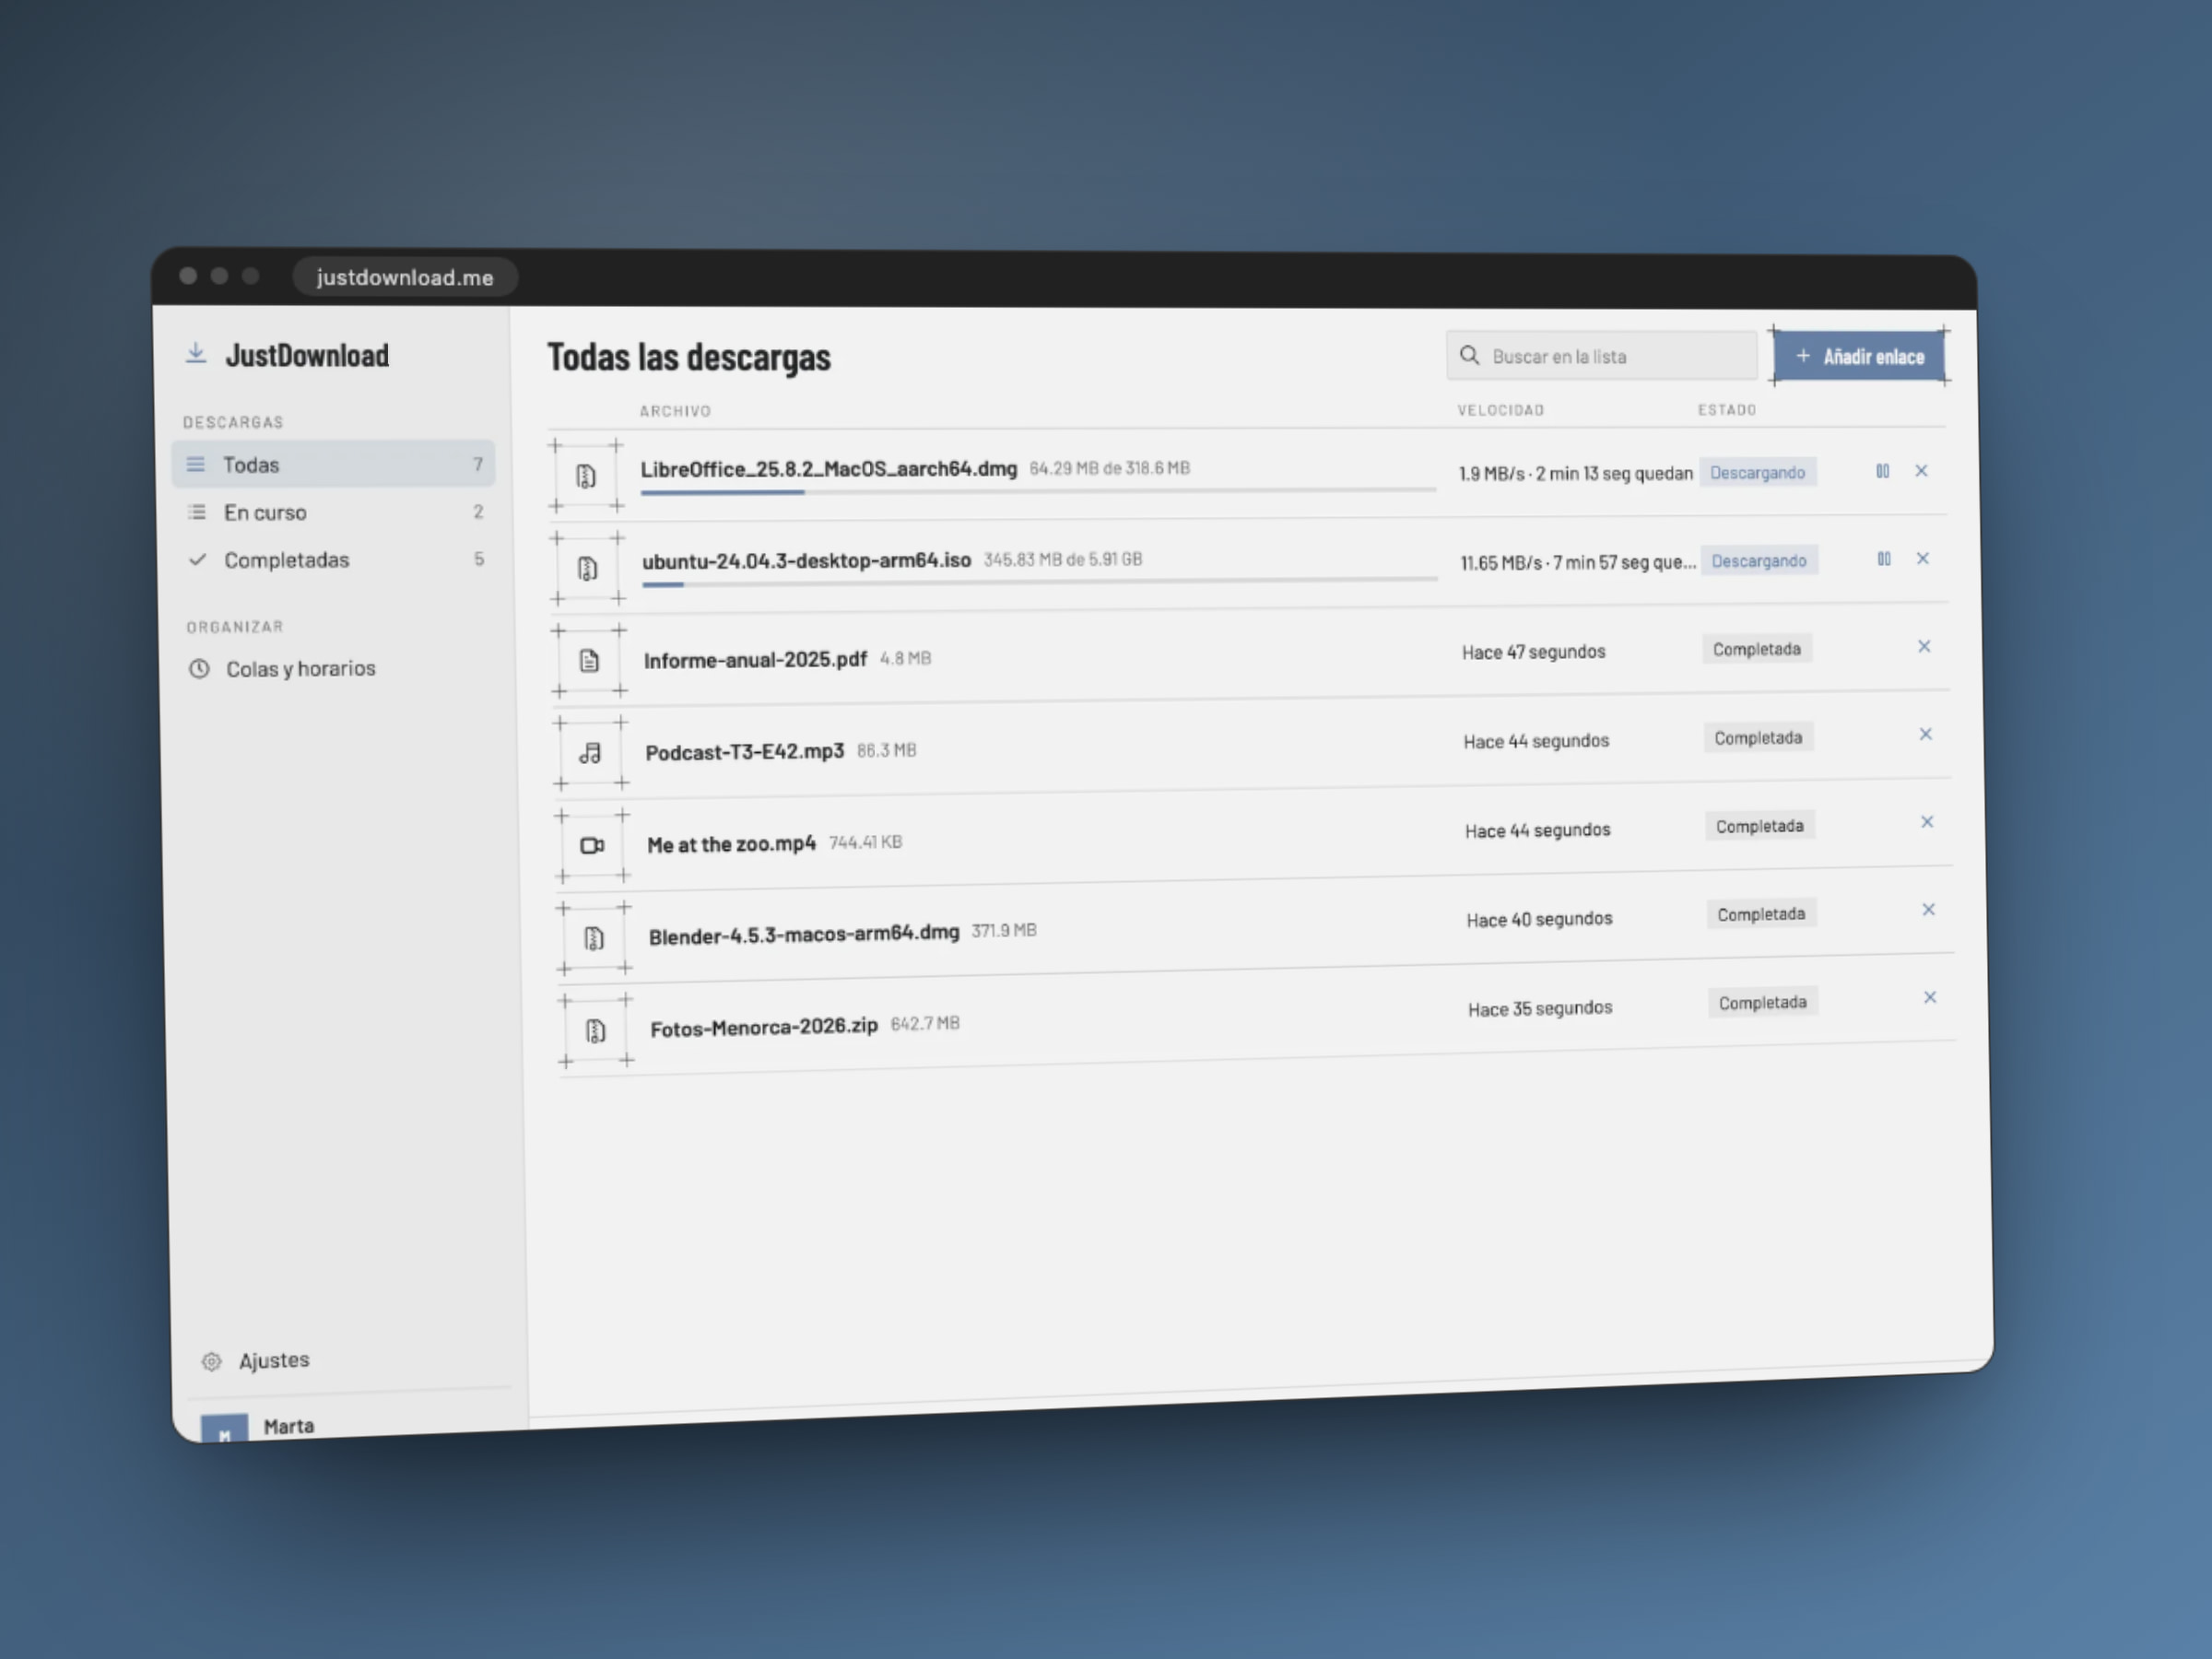Click the search magnifier icon

pyautogui.click(x=1469, y=355)
